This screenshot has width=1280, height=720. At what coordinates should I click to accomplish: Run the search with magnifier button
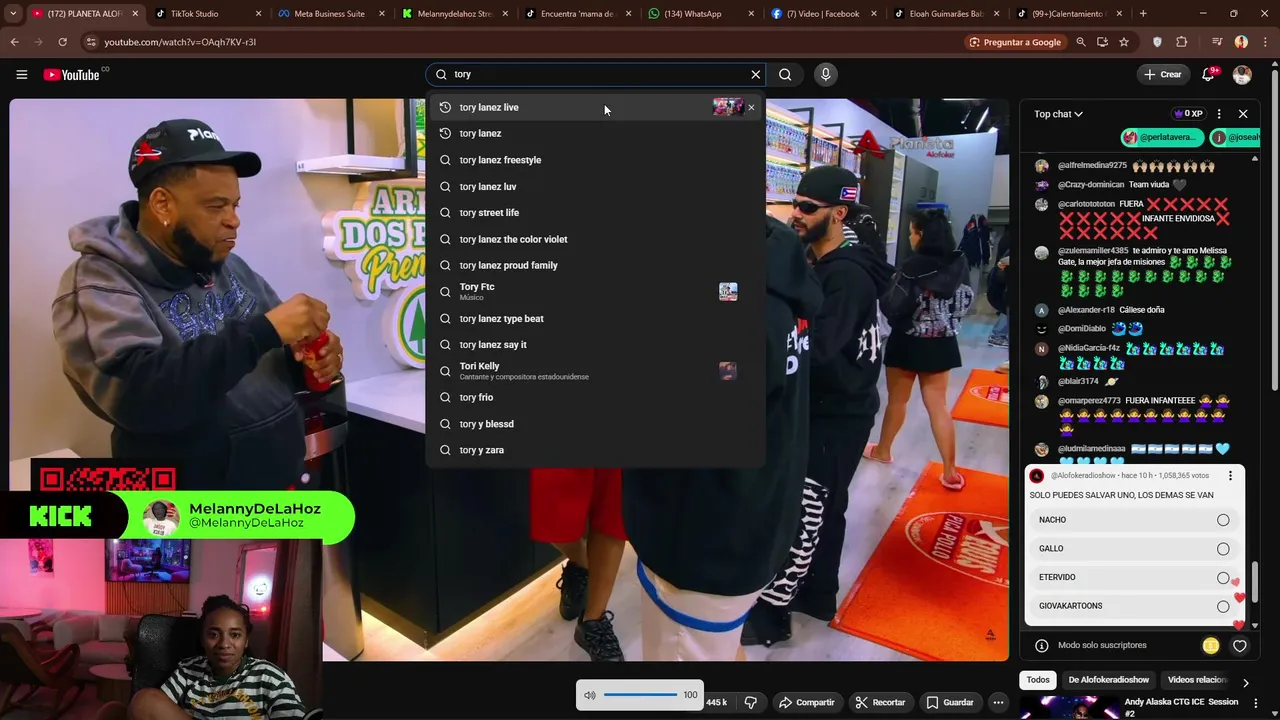click(785, 74)
